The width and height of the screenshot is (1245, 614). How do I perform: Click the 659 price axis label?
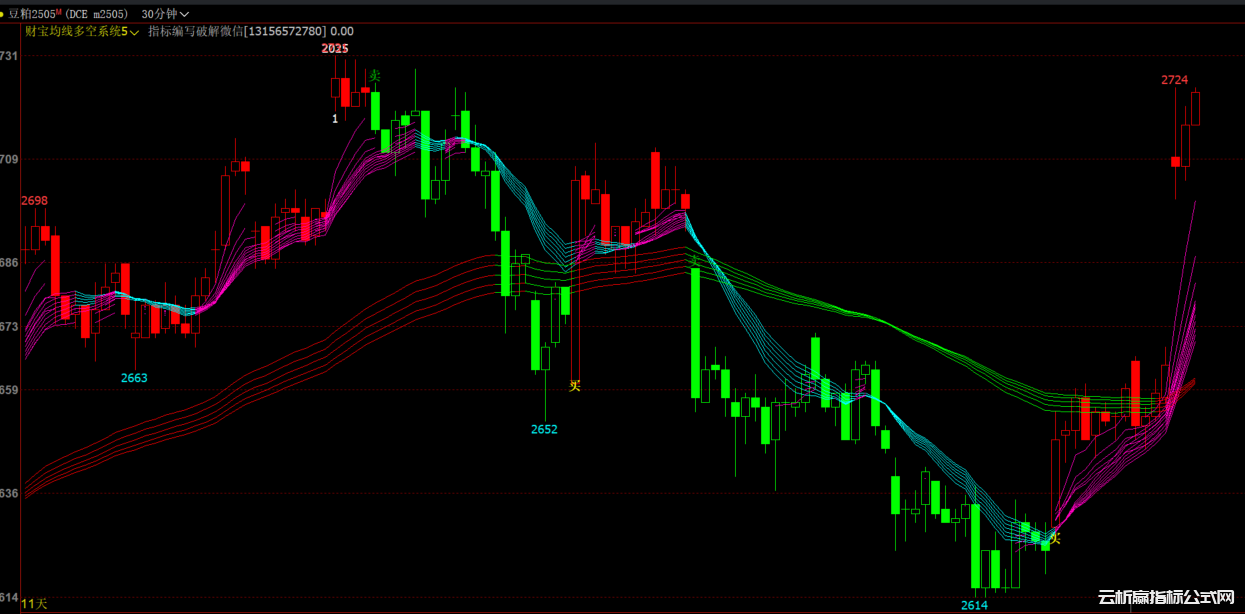click(x=9, y=389)
